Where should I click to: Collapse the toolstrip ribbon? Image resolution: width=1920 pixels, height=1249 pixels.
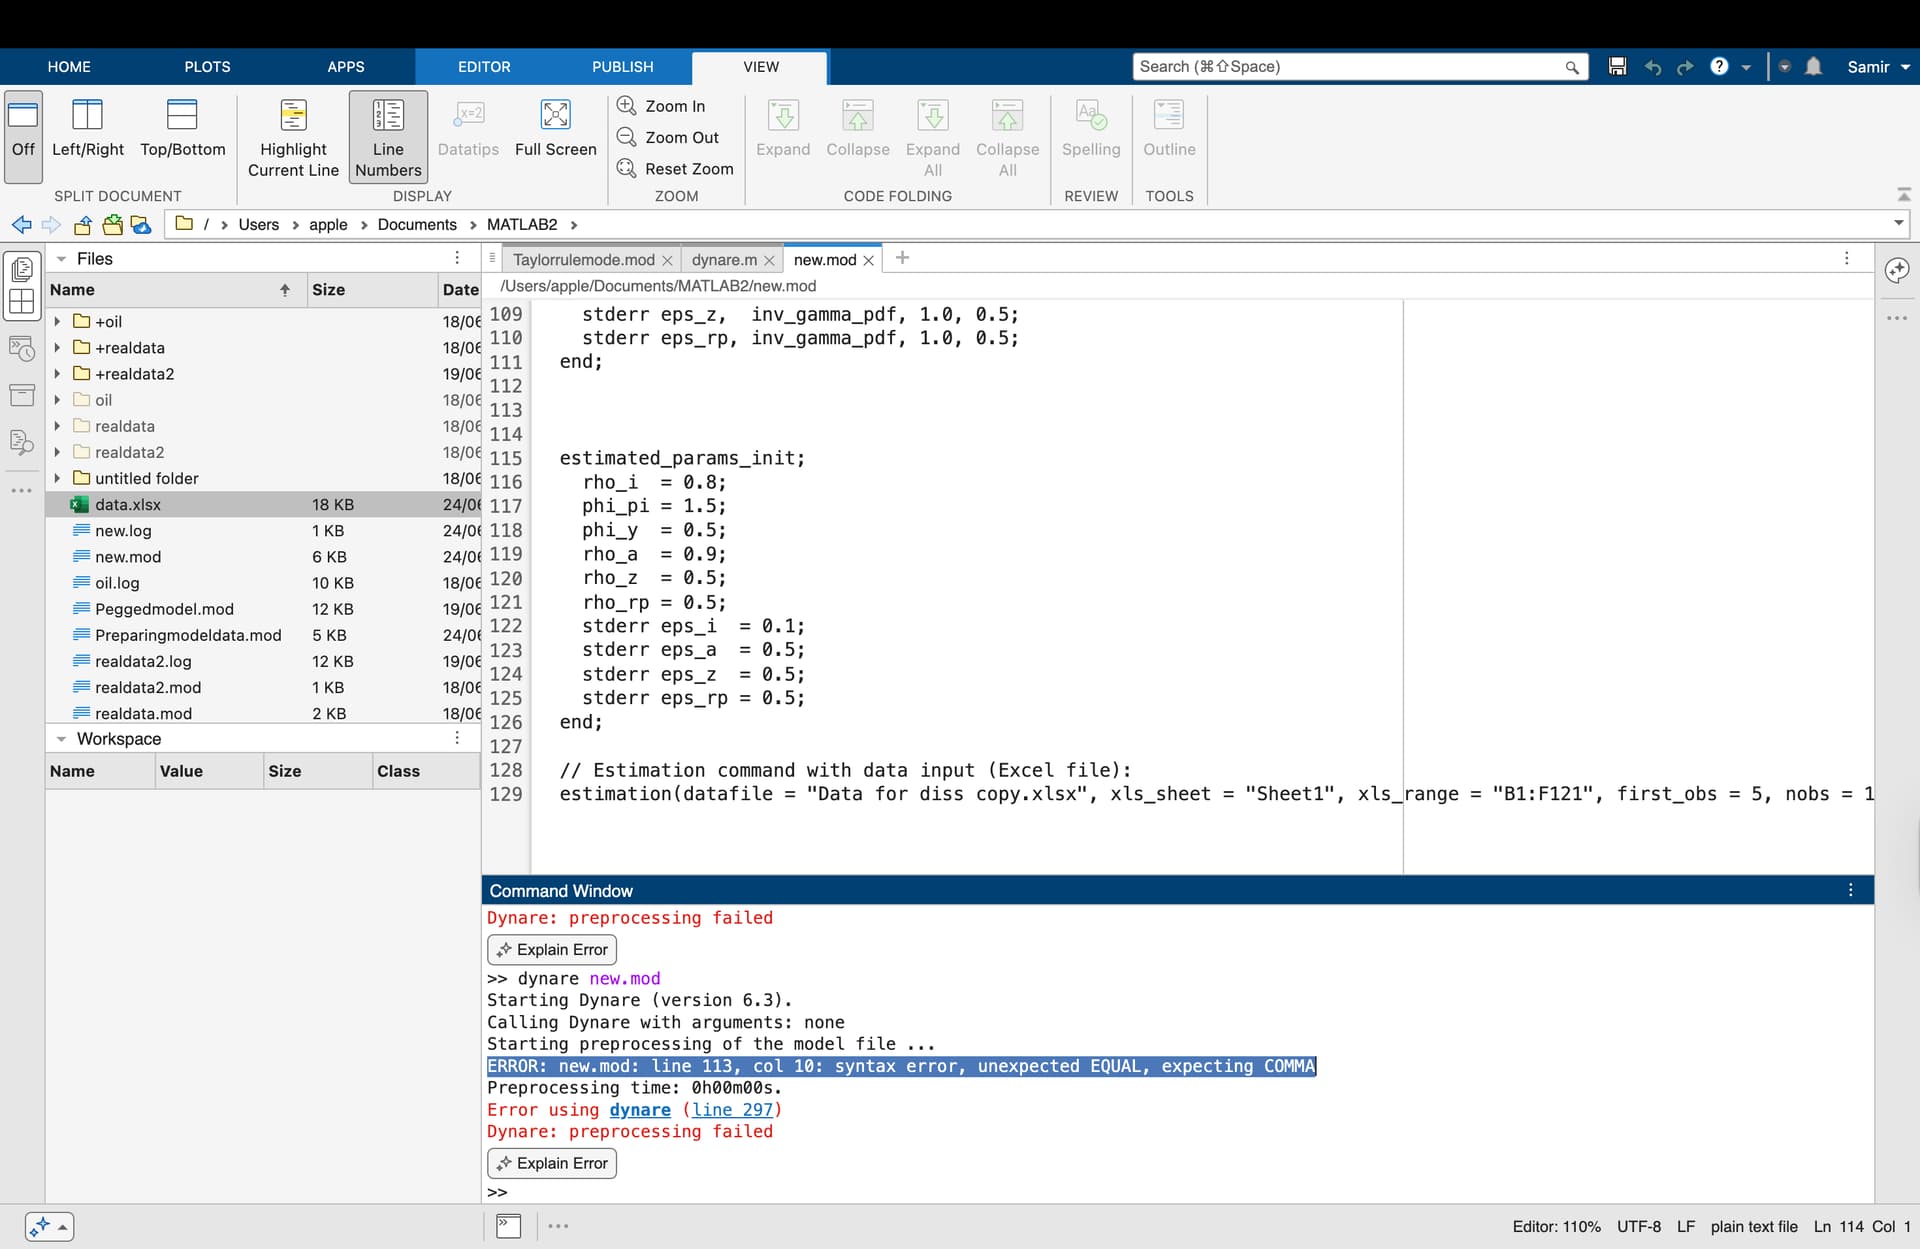1903,194
